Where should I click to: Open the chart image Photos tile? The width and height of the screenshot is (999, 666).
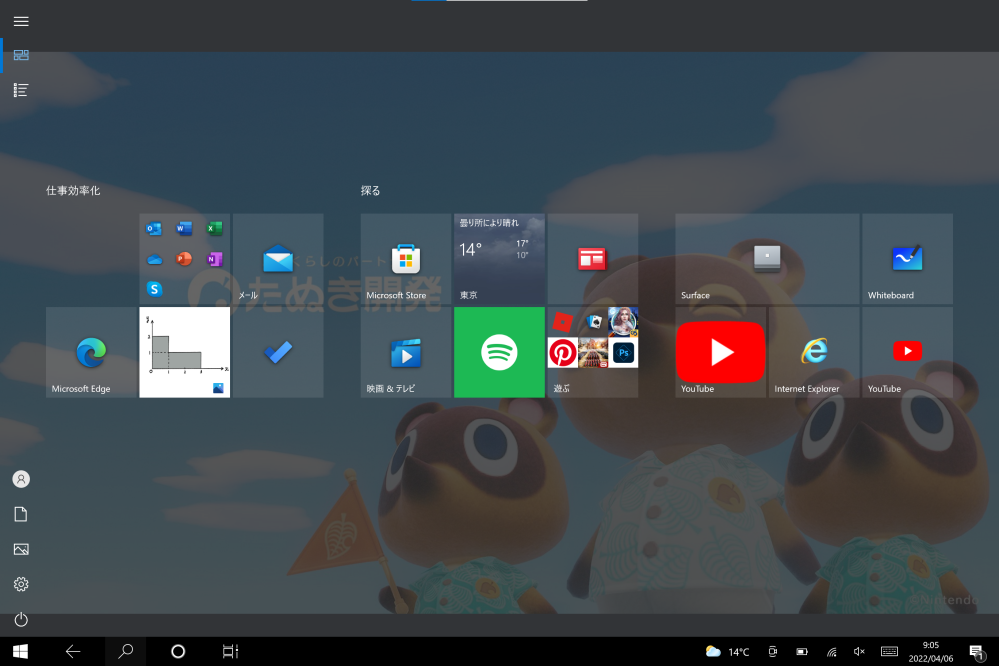pyautogui.click(x=184, y=352)
